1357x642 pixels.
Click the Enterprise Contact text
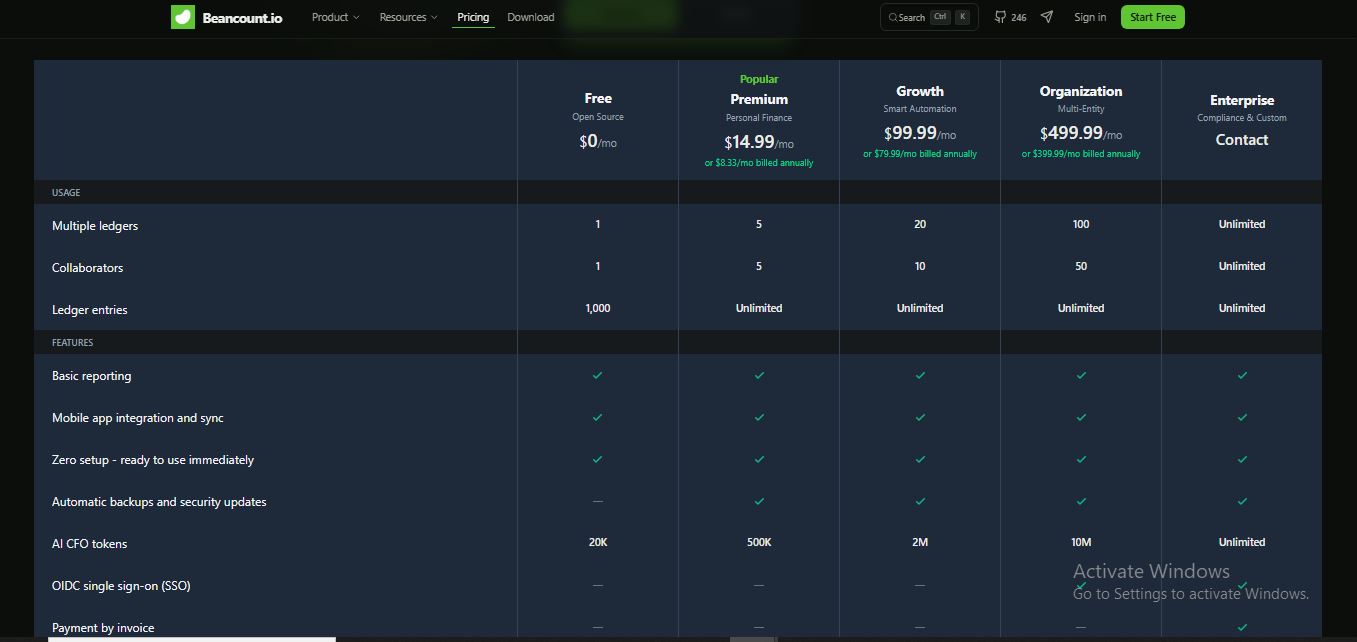click(x=1242, y=140)
